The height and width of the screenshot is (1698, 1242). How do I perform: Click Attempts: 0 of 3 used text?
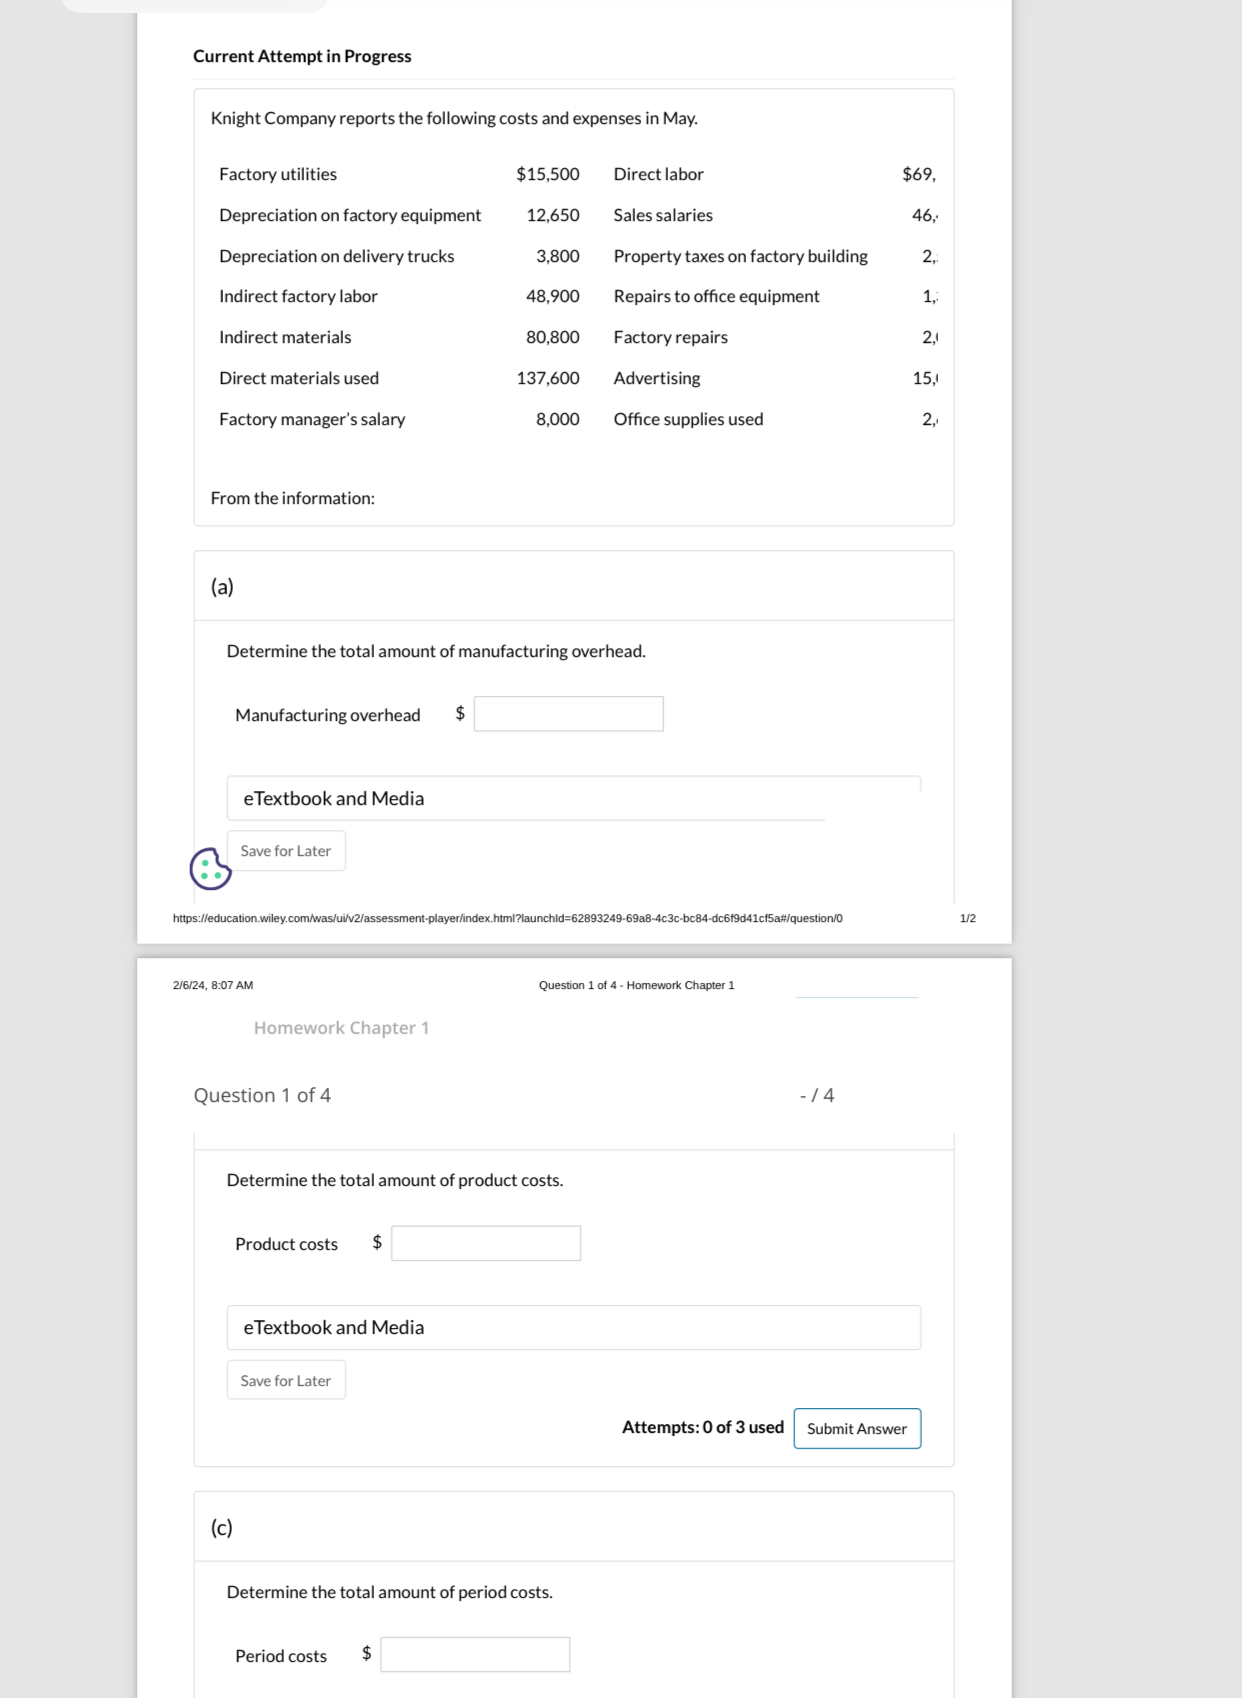[703, 1427]
